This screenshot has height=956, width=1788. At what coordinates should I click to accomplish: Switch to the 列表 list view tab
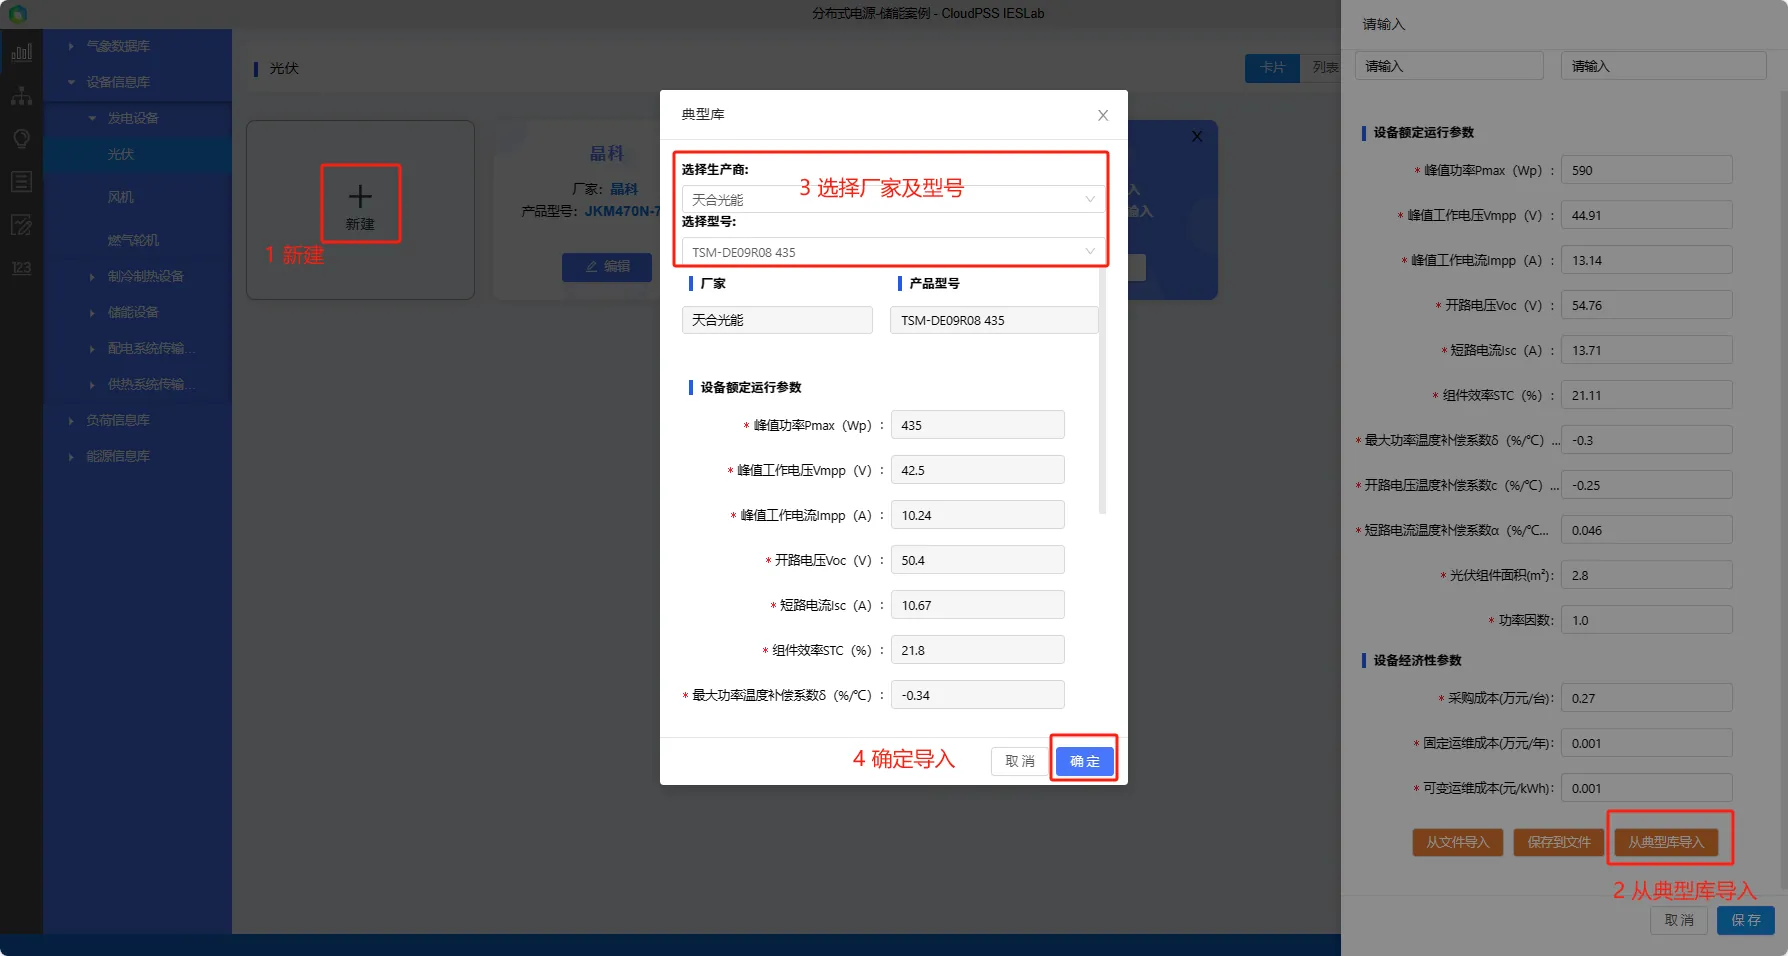click(x=1322, y=67)
